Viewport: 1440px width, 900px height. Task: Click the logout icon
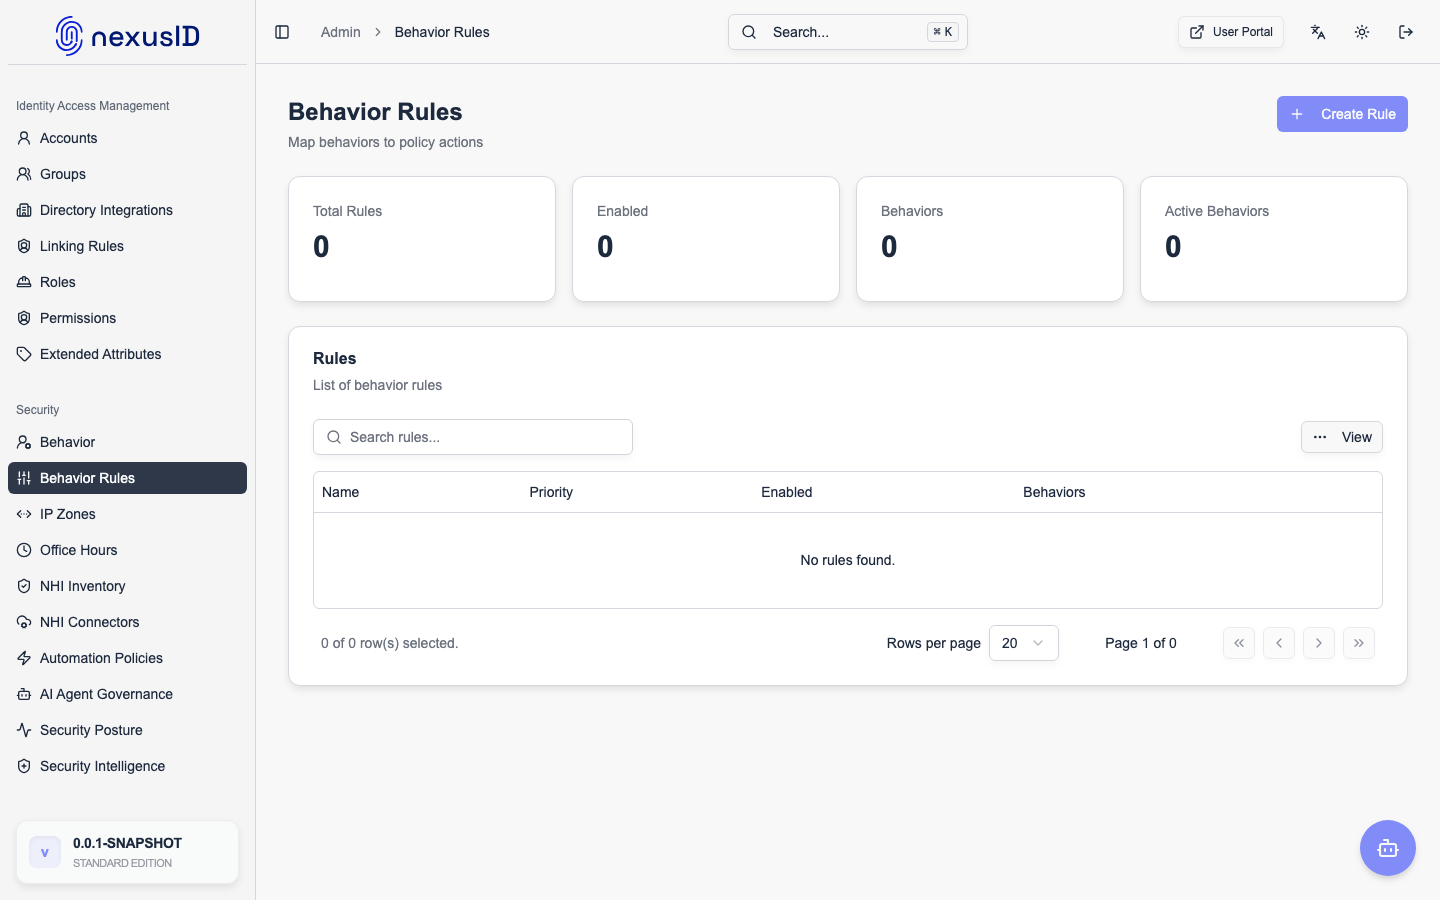pyautogui.click(x=1406, y=32)
